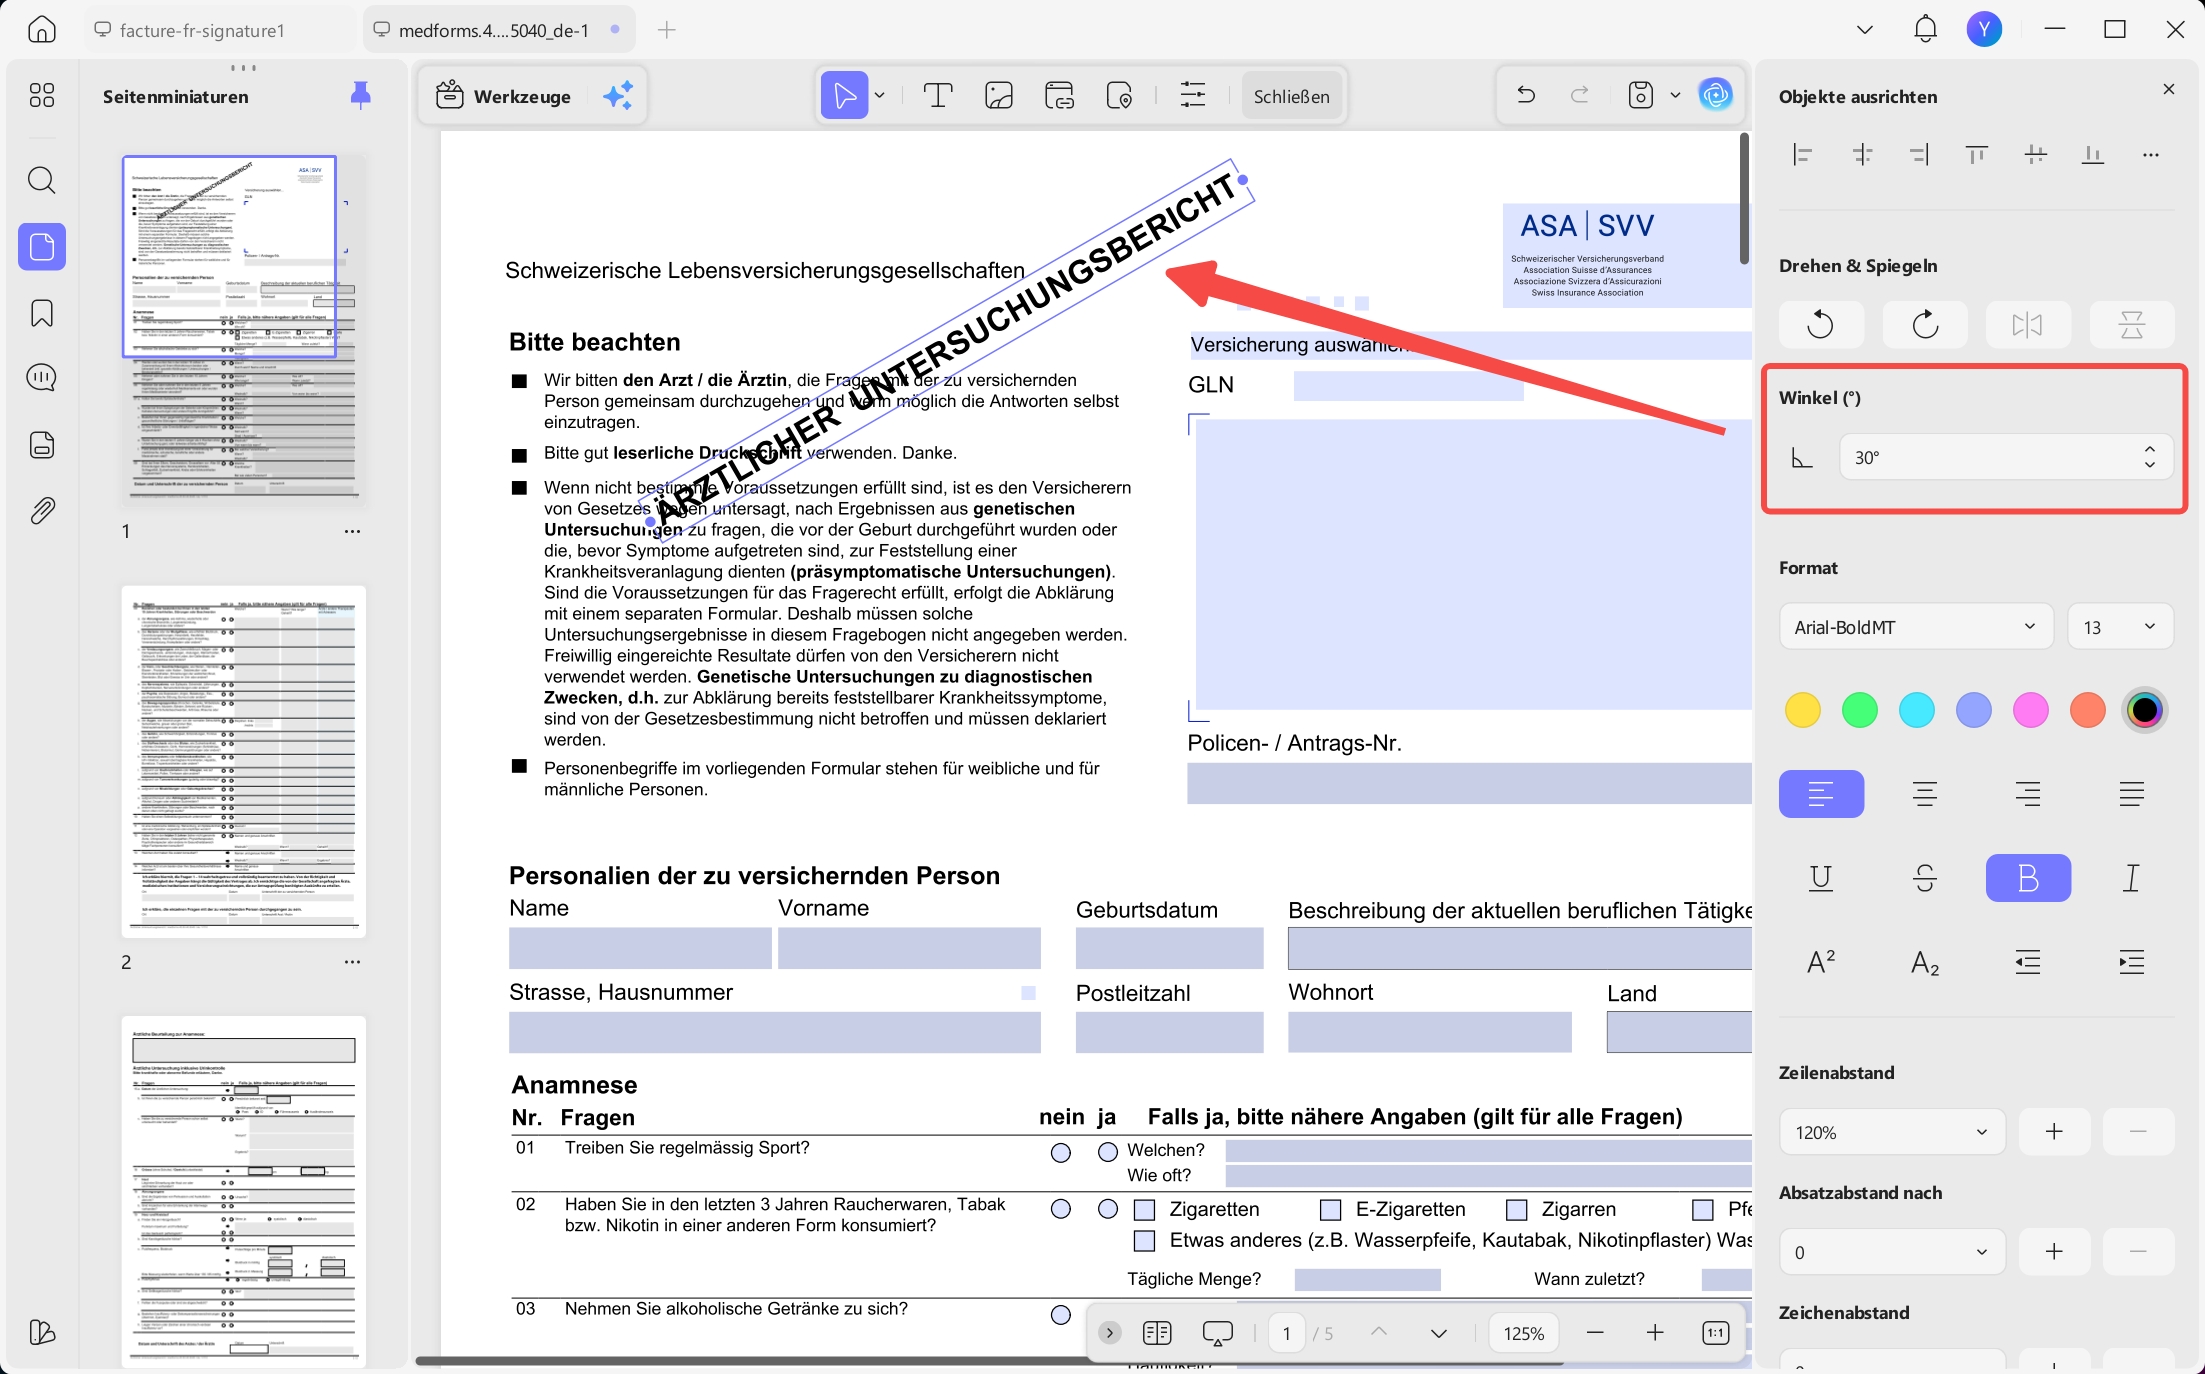Set text alignment to justified
This screenshot has width=2205, height=1374.
click(x=2131, y=794)
